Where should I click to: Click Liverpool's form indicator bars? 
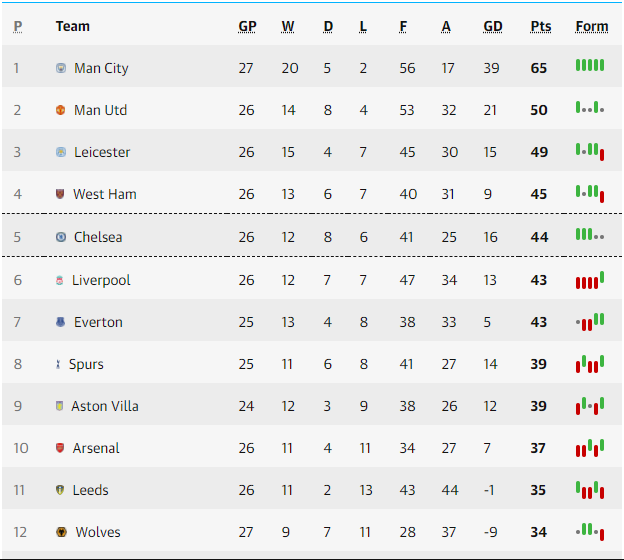[590, 280]
